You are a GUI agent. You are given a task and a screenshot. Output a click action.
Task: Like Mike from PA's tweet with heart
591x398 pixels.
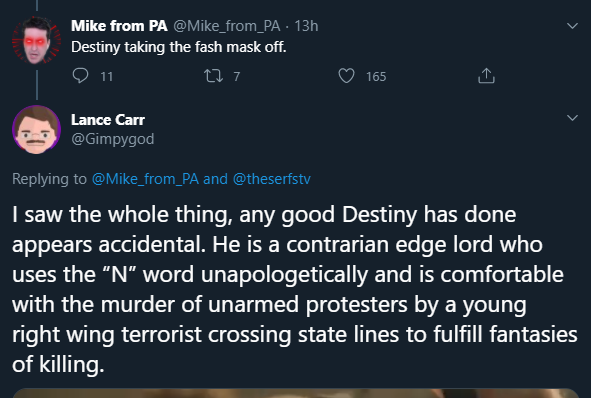346,76
